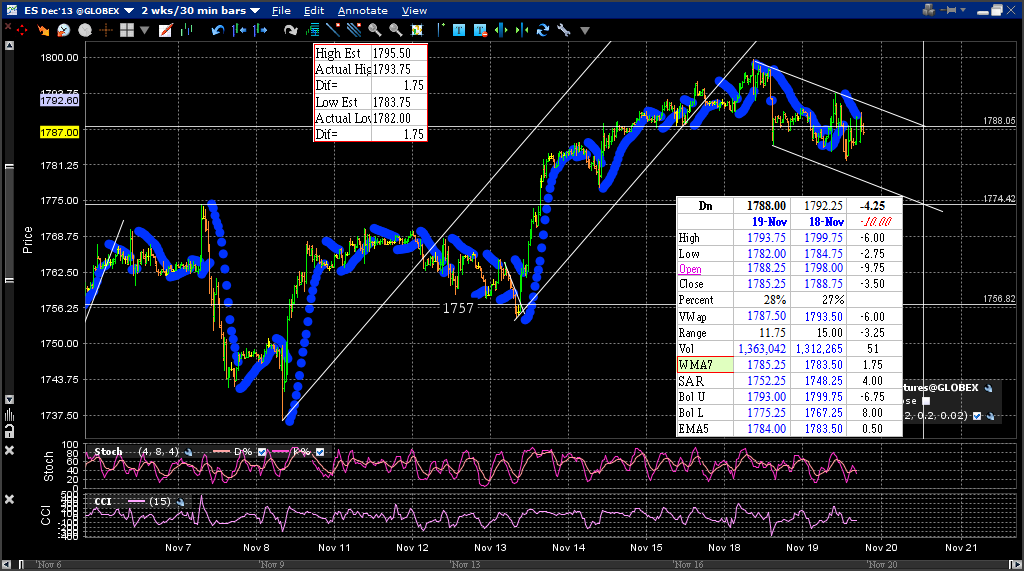Click the volume bars icon on left edge

(x=9, y=415)
